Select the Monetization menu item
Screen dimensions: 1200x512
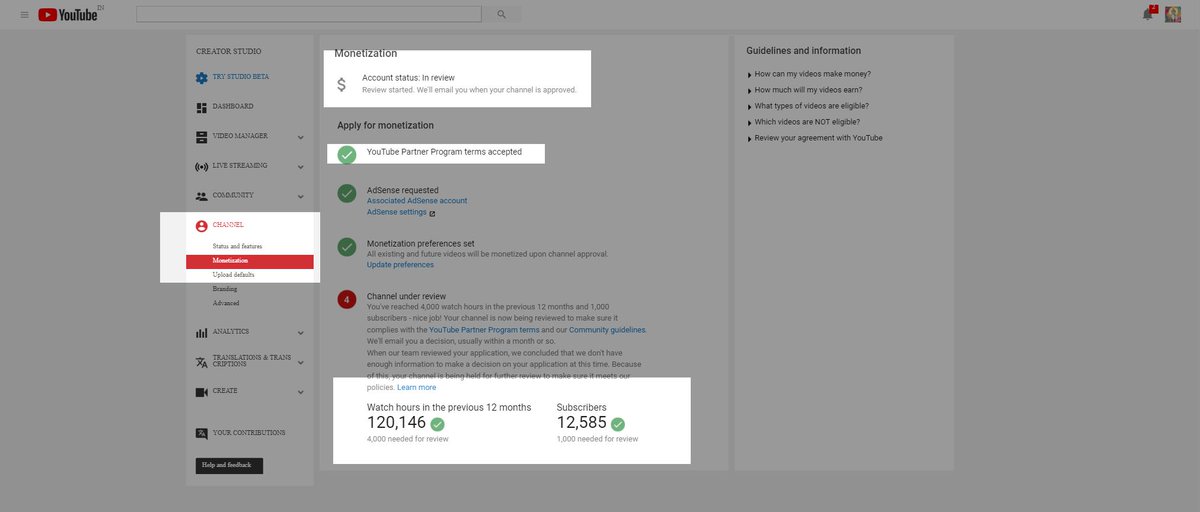coord(250,261)
